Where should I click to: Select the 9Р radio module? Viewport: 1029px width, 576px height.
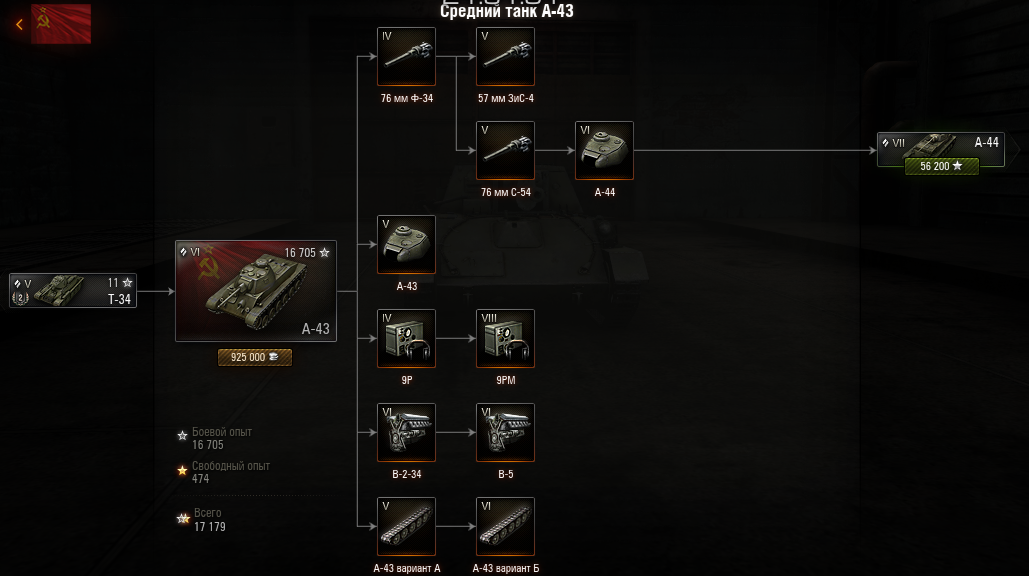tap(406, 339)
